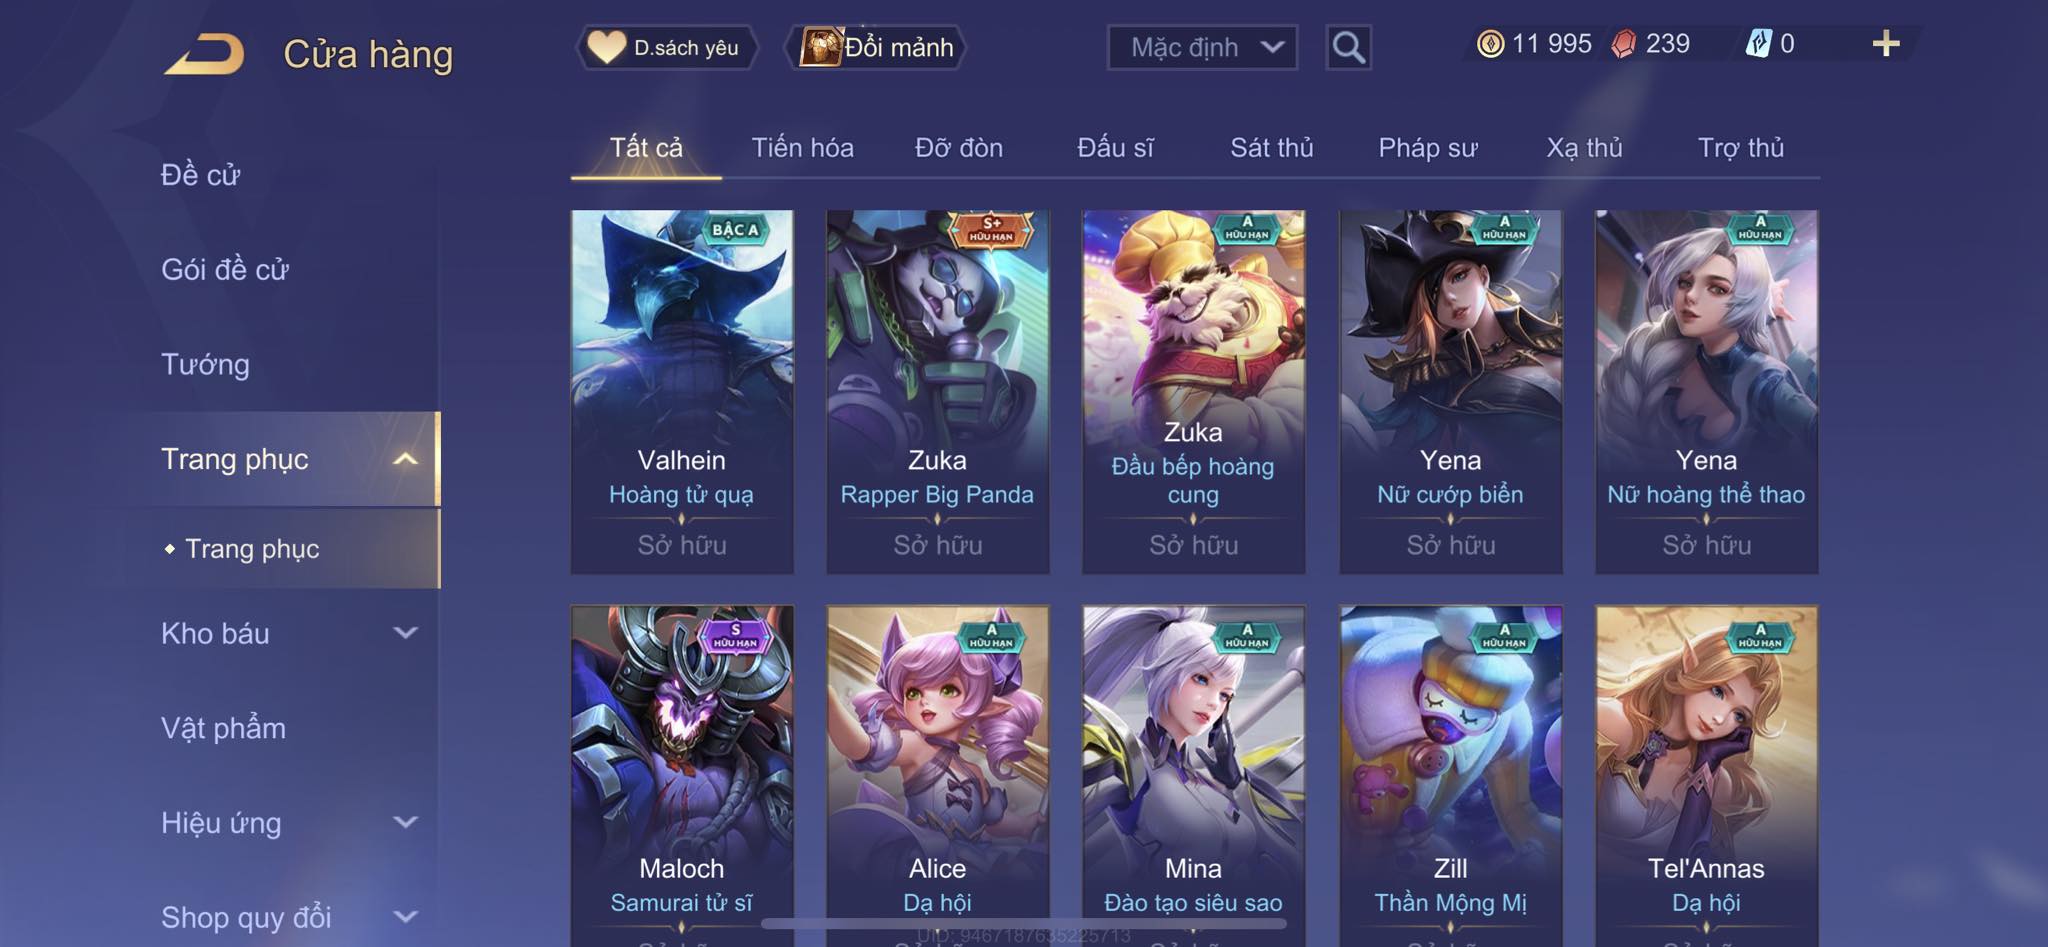The width and height of the screenshot is (2048, 947).
Task: Select the Valhein Hoàng tử quạ skin card
Action: point(682,391)
